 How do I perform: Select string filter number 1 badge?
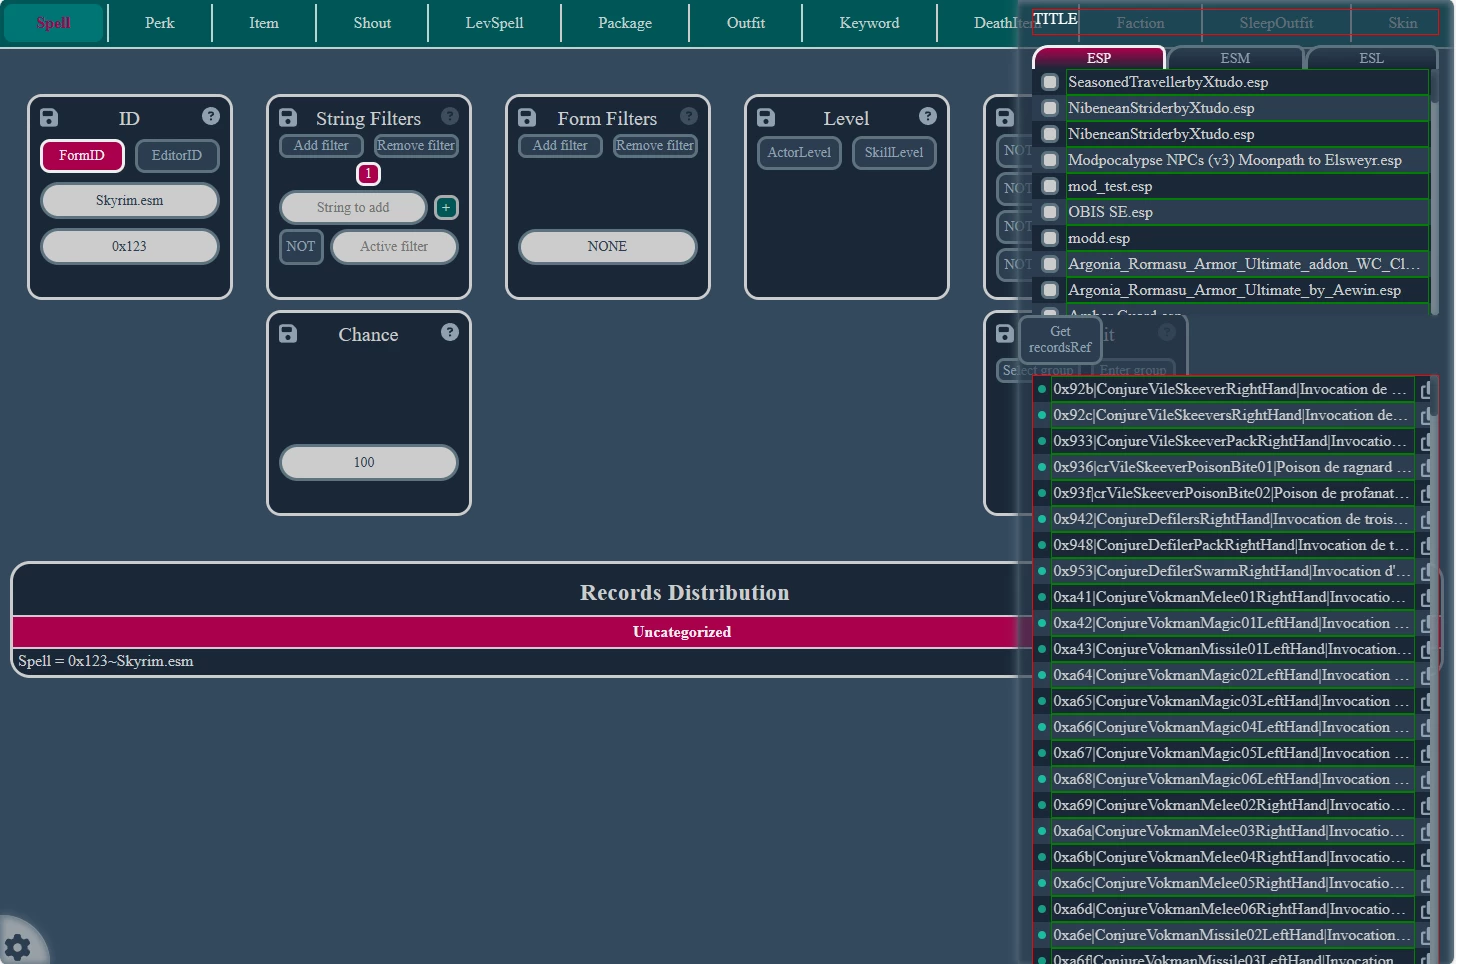368,174
